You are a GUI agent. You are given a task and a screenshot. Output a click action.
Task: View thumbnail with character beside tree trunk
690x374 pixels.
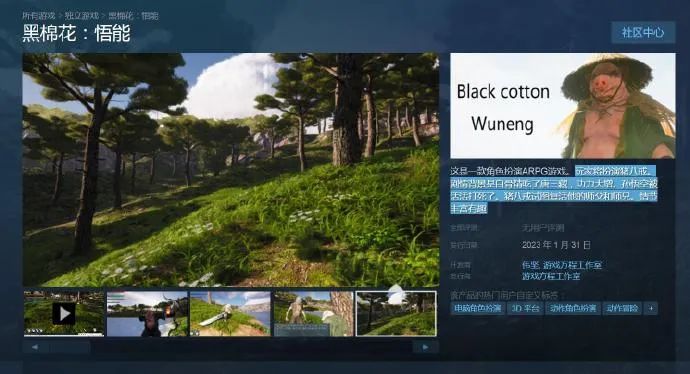[313, 313]
